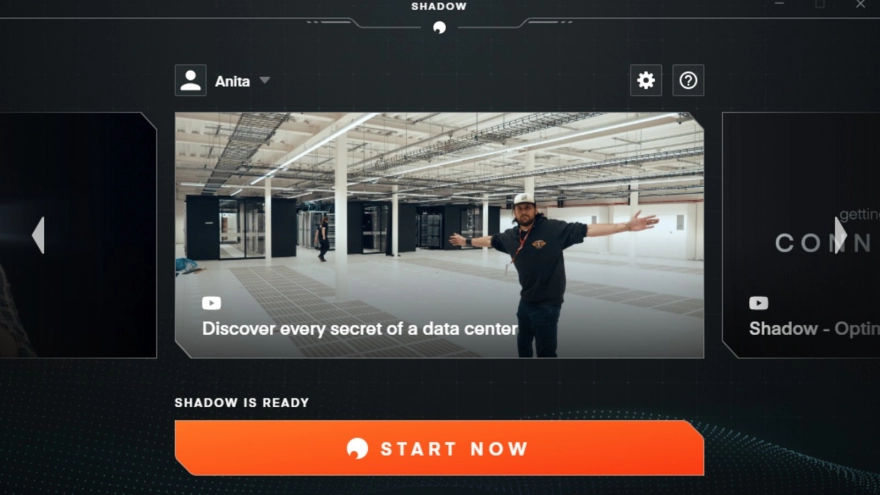Click the SHADOW title text at top
The image size is (880, 495).
439,6
